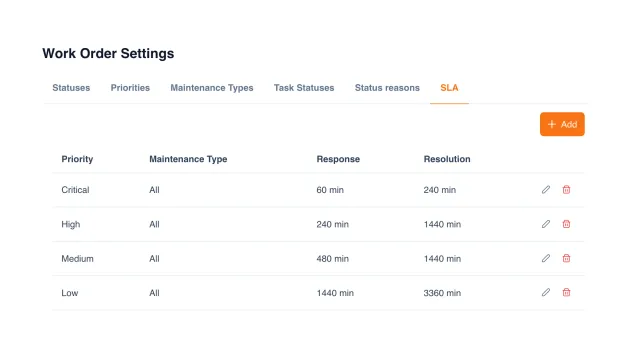Click the Priority column header
The image size is (624, 360).
pyautogui.click(x=77, y=159)
